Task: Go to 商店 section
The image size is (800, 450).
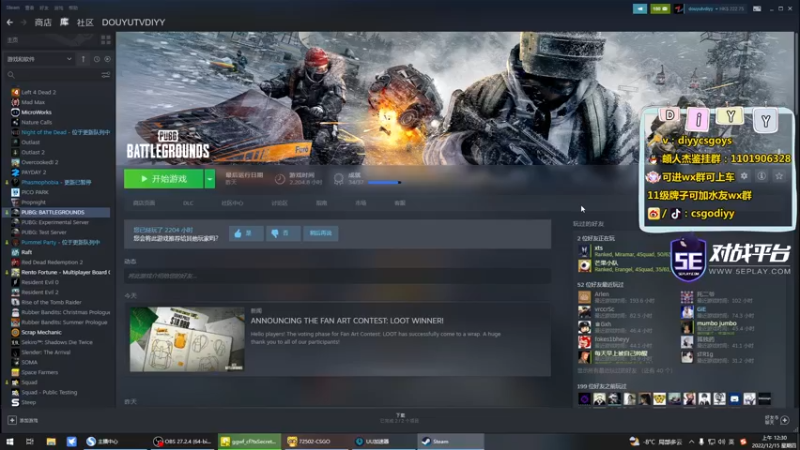Action: click(x=43, y=22)
